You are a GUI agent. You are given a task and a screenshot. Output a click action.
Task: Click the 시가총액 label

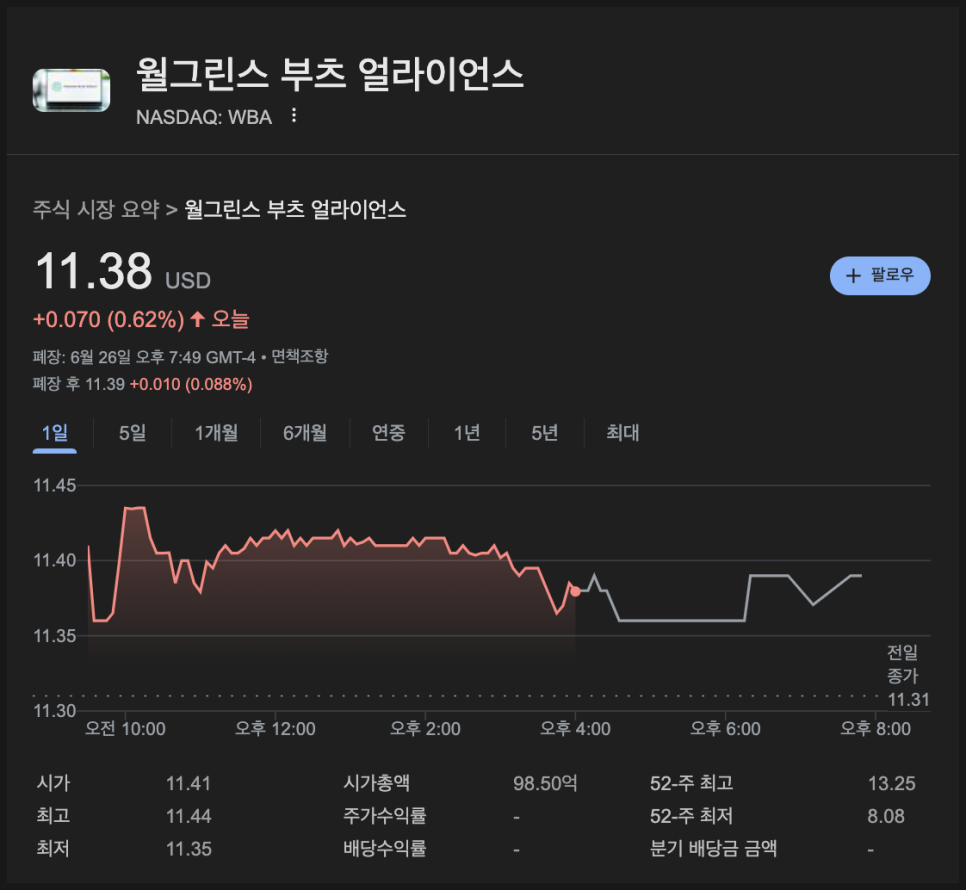pos(376,783)
